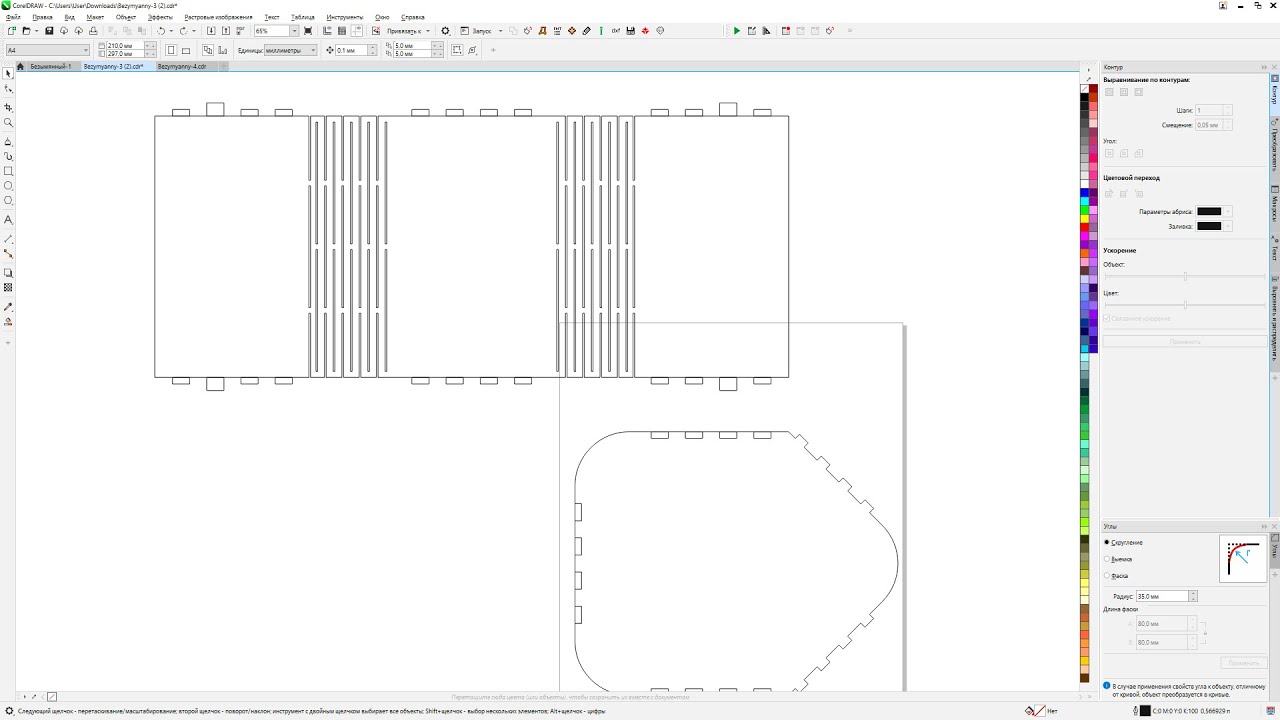This screenshot has height=720, width=1280.
Task: Select the Скругление corner option
Action: [1124, 542]
